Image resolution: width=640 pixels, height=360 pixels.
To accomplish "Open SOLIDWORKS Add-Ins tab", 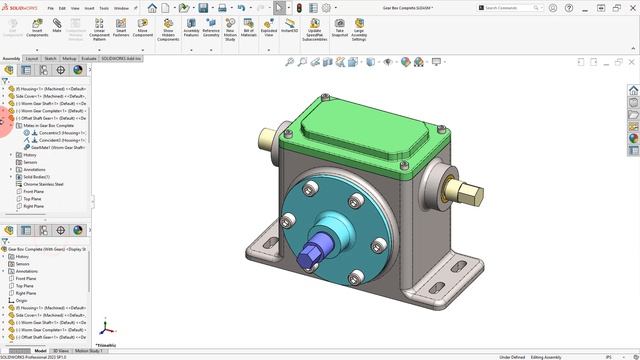I will pos(121,59).
